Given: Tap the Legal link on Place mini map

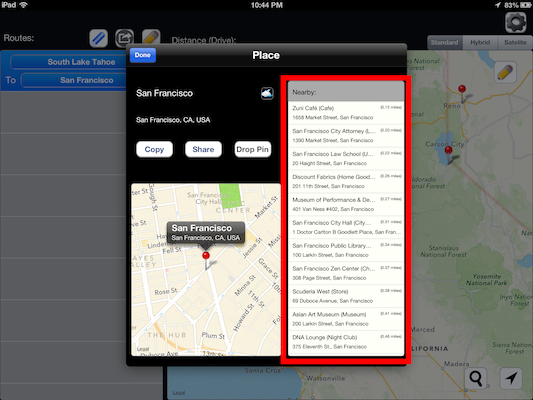Looking at the screenshot, I should 143,349.
